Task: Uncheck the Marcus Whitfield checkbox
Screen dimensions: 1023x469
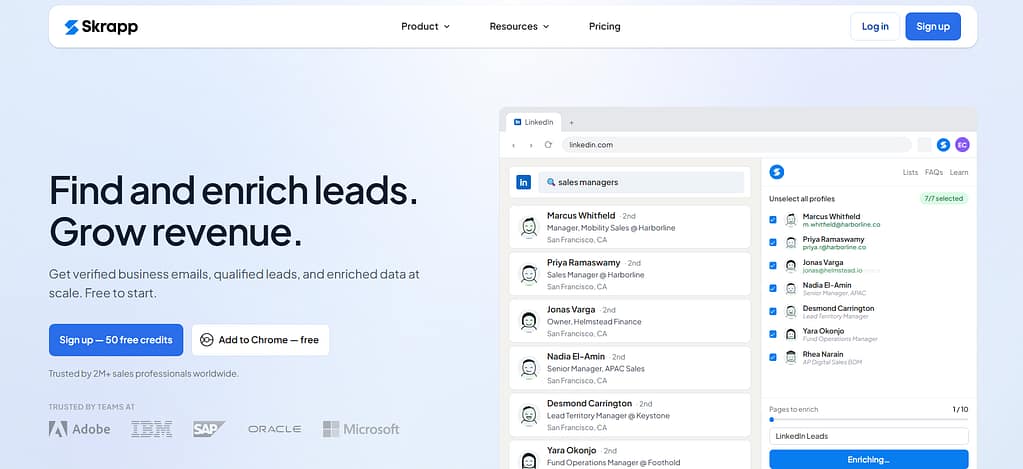Action: pos(773,220)
